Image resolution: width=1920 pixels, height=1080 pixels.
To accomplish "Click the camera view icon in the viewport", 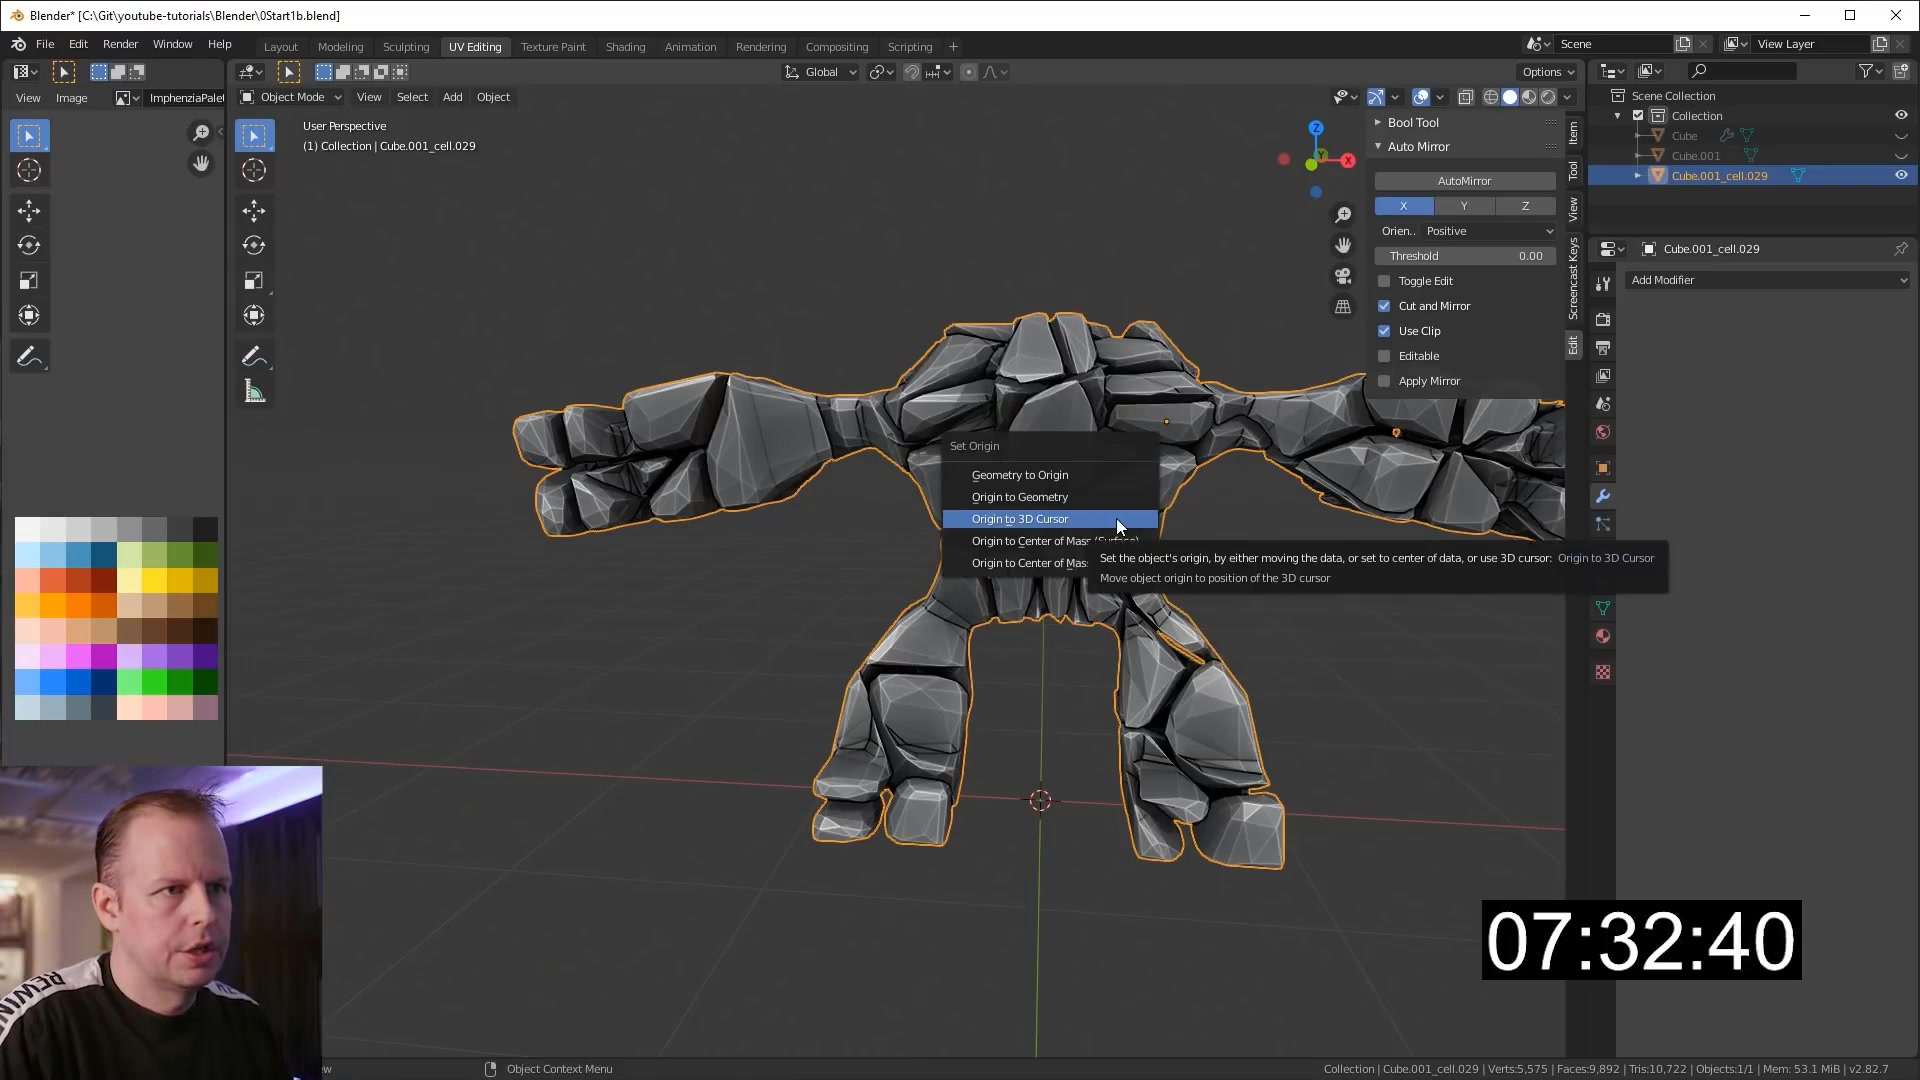I will coord(1343,276).
